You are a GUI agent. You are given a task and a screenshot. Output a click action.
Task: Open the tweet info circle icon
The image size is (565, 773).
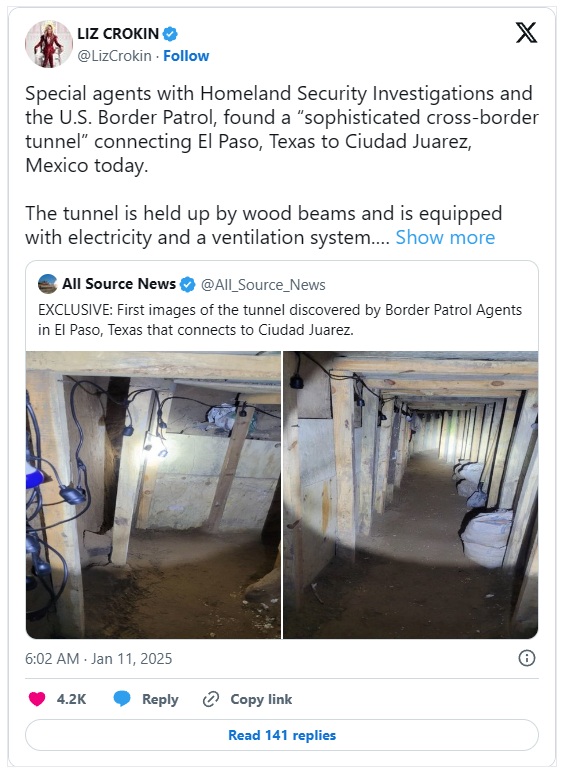click(x=527, y=658)
